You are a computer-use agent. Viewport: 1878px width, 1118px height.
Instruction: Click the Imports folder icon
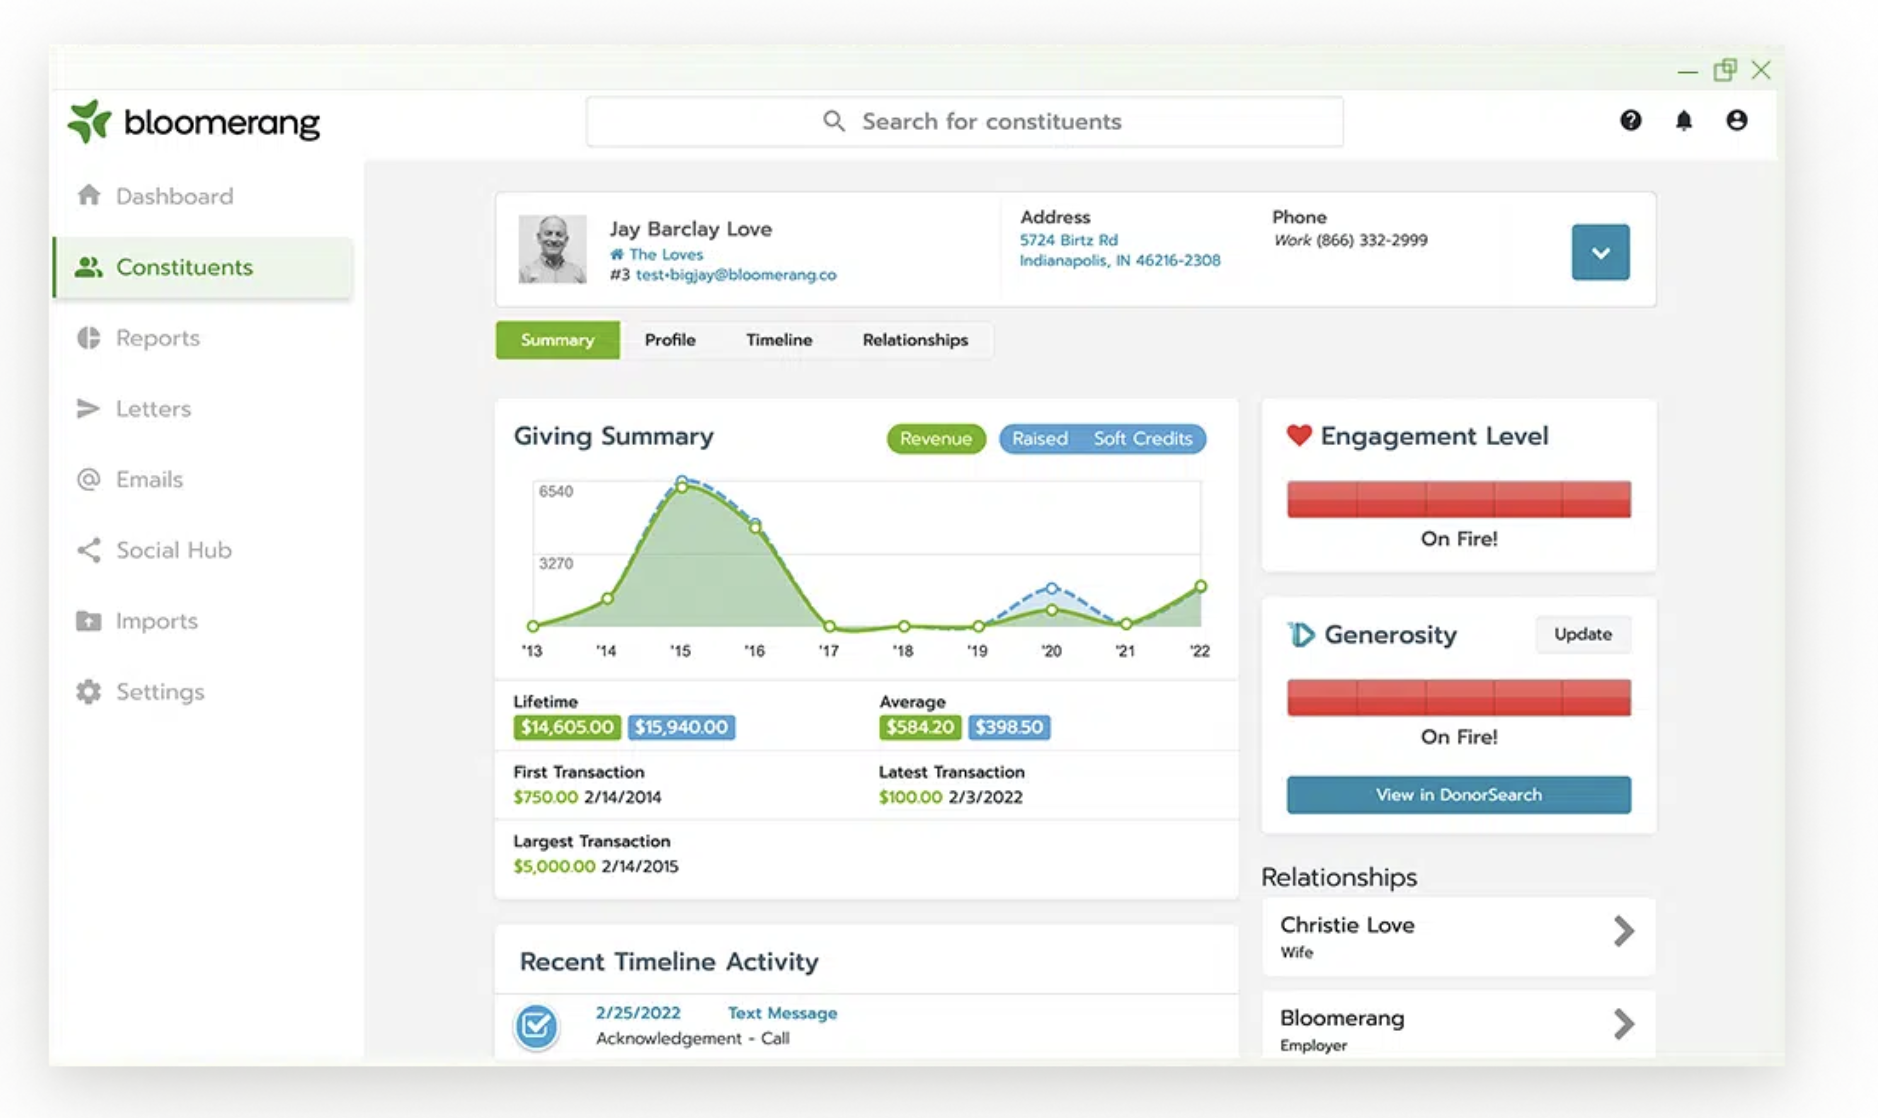pos(88,620)
